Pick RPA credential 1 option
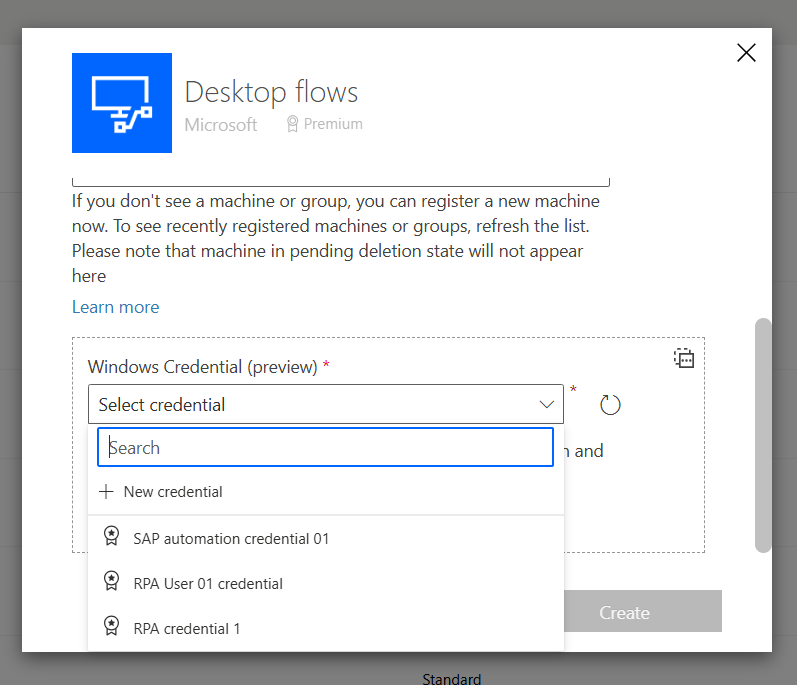The height and width of the screenshot is (685, 797). [x=326, y=629]
